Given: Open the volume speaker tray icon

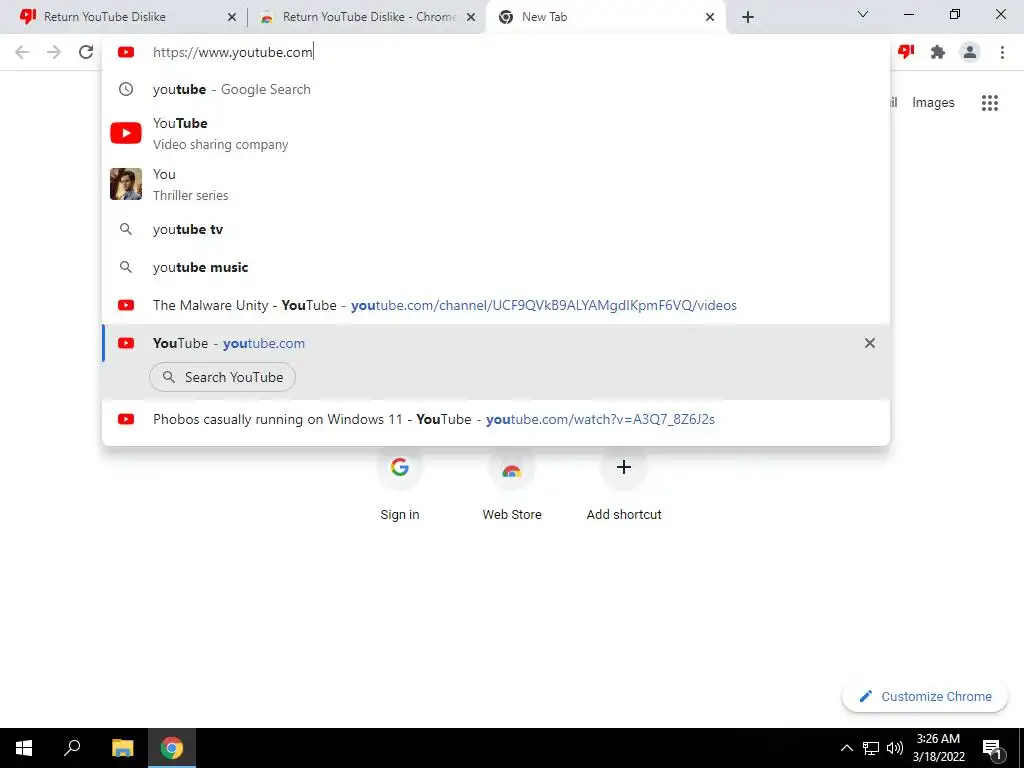Looking at the screenshot, I should point(895,748).
